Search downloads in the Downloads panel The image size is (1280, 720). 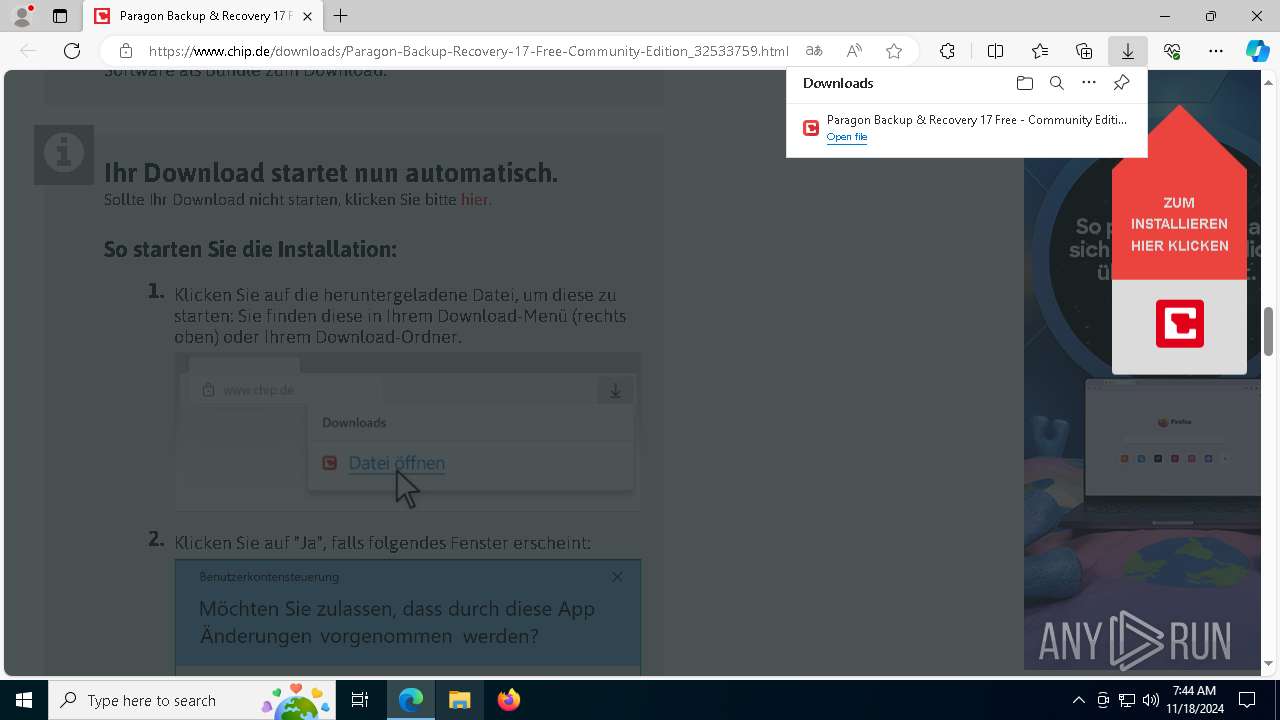(x=1057, y=83)
